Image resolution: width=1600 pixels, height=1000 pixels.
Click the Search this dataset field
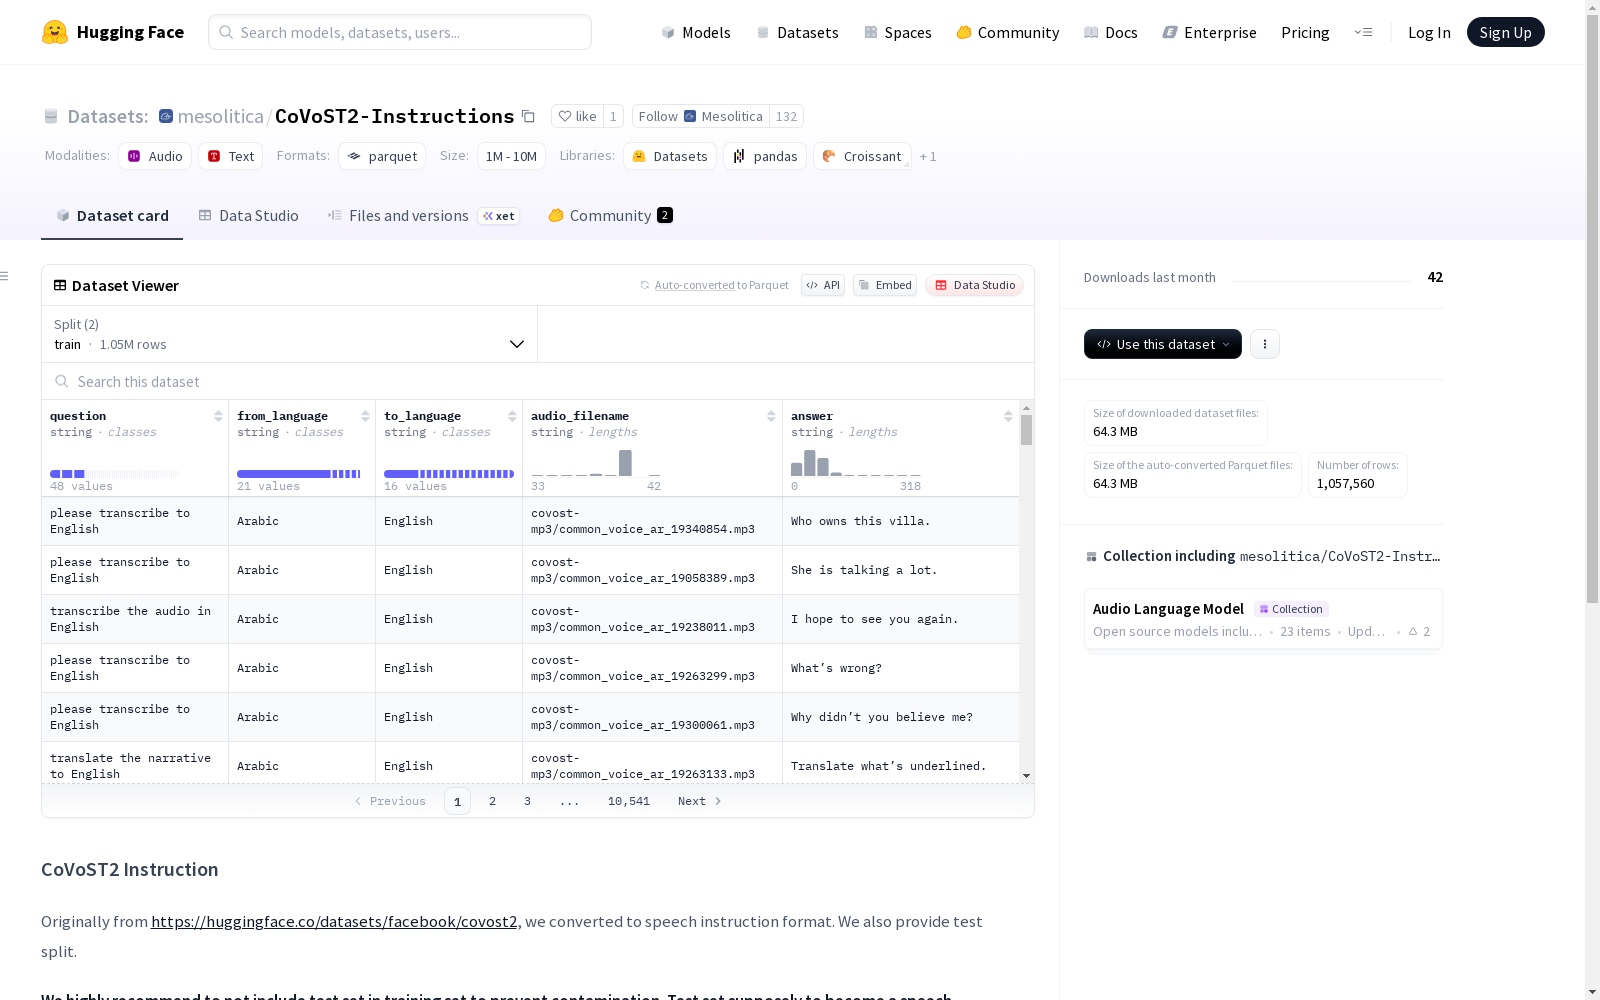pos(538,382)
